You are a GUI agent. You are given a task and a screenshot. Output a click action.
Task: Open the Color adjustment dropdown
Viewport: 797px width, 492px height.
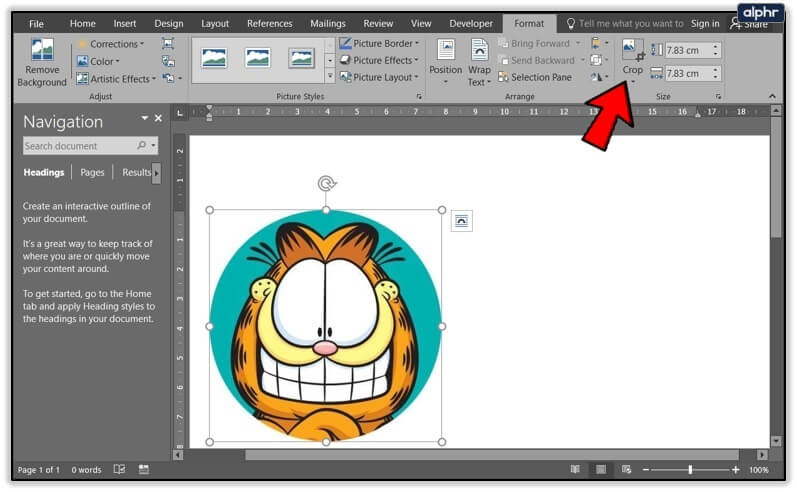coord(98,62)
